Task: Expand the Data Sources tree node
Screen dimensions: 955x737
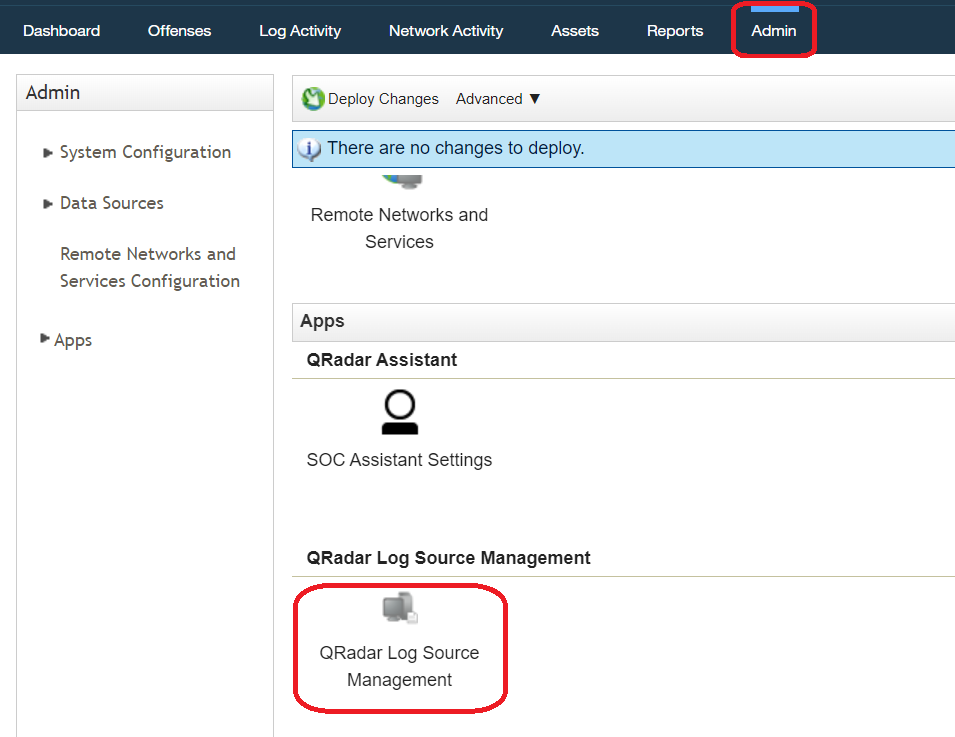Action: click(48, 204)
